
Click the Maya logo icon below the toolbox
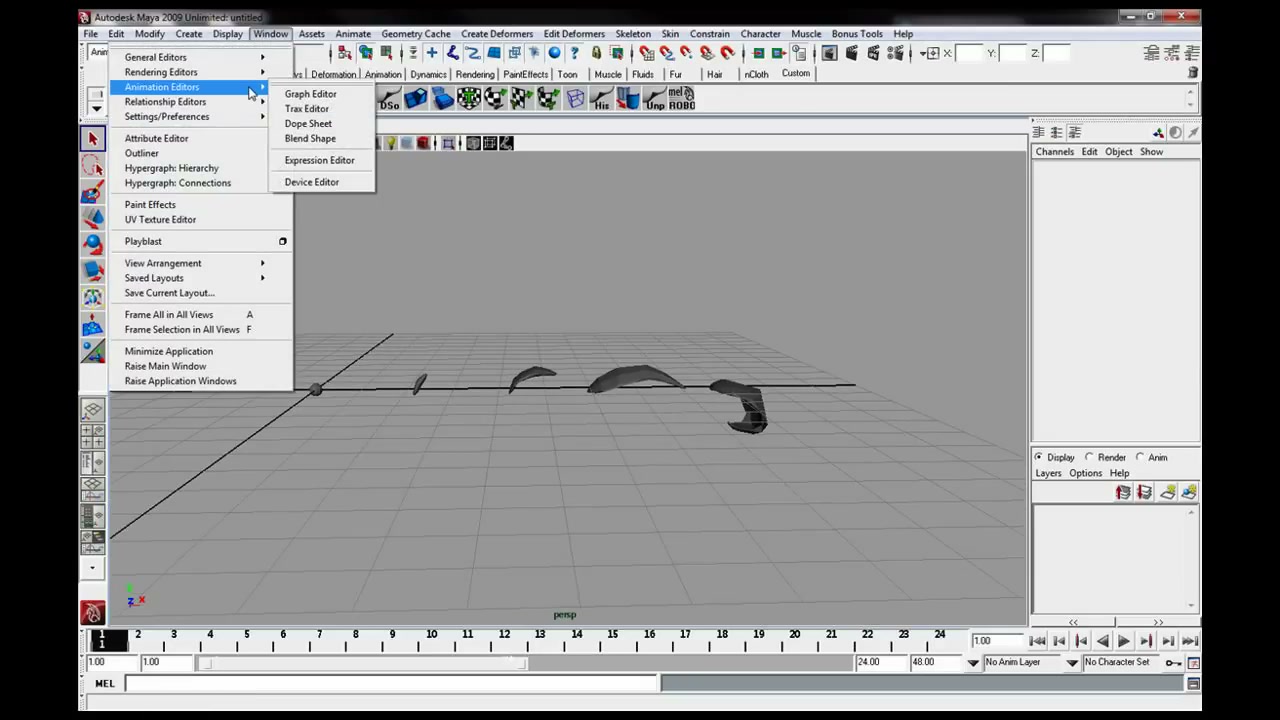coord(93,612)
